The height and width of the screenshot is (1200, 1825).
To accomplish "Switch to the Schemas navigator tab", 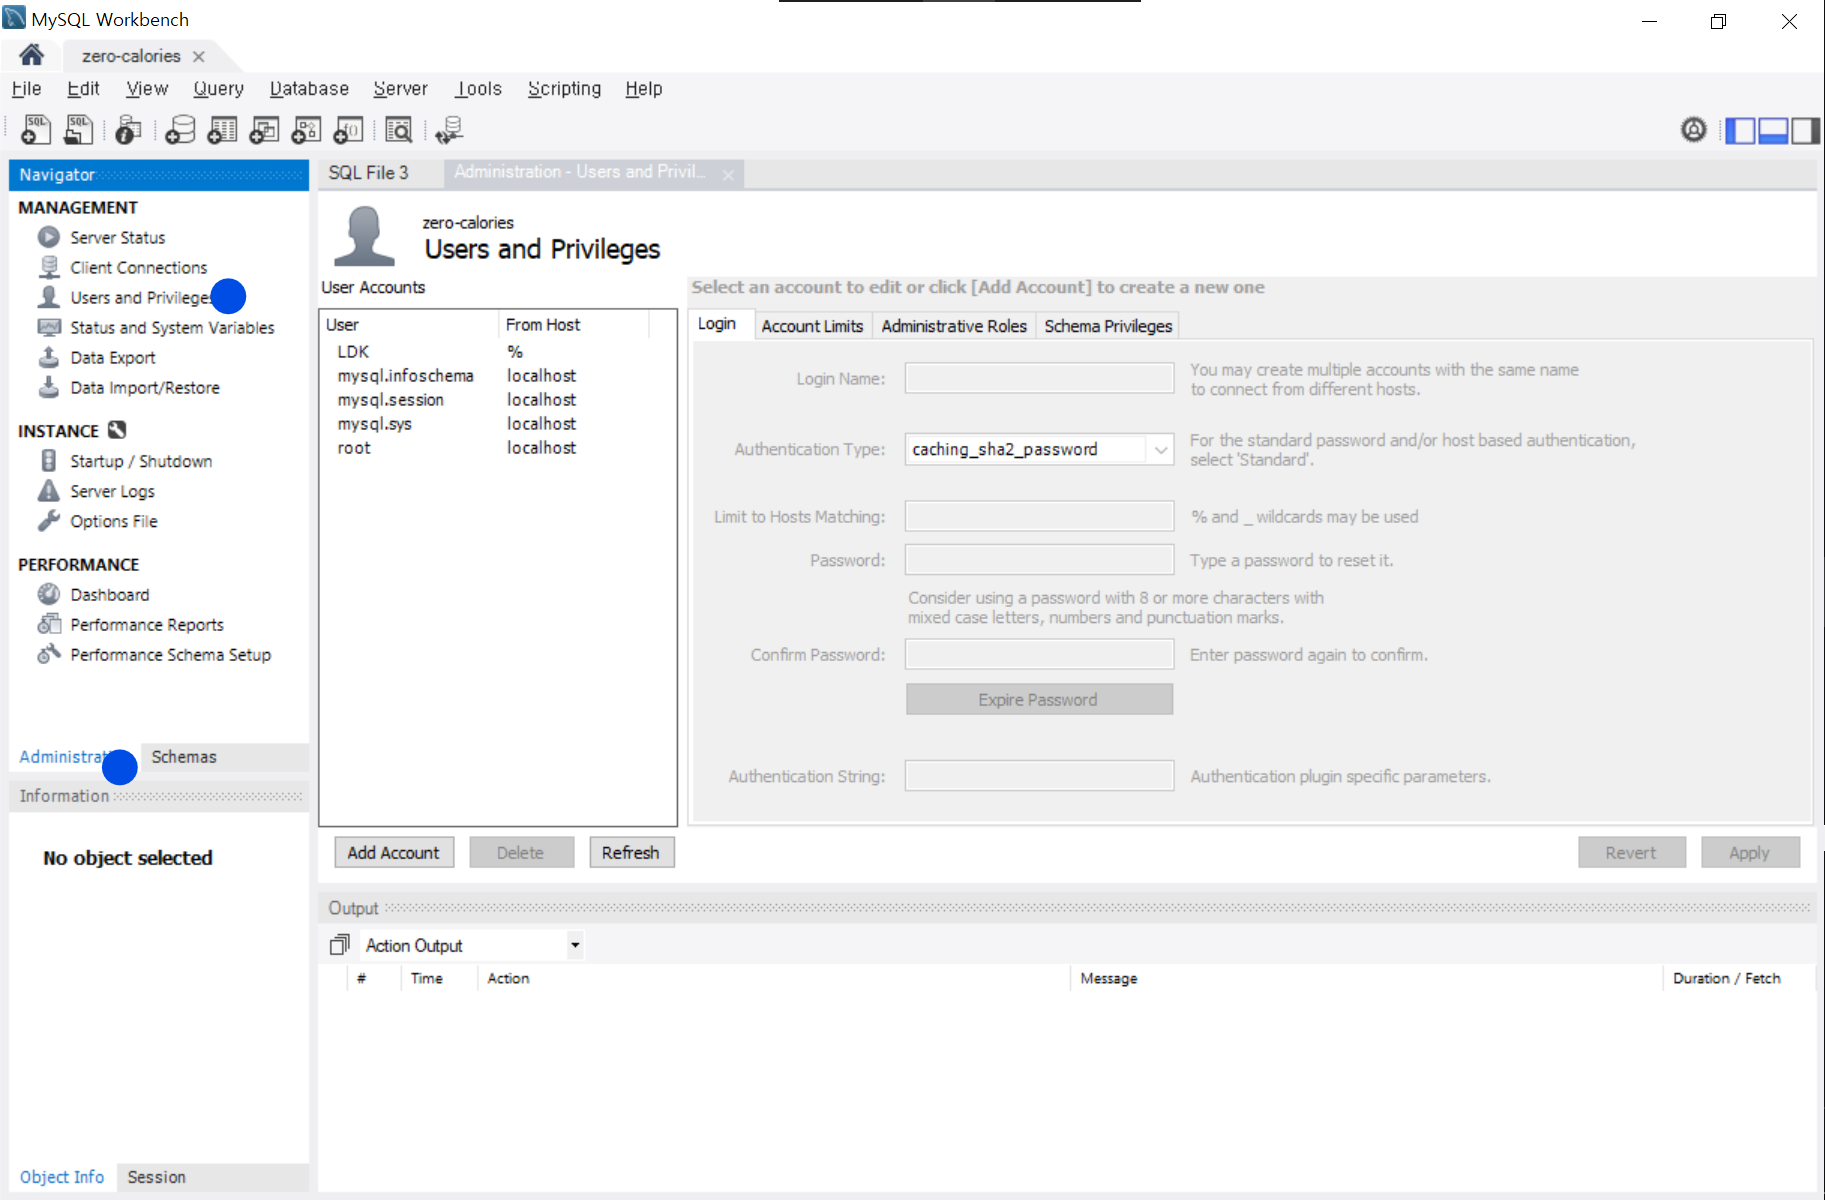I will (184, 757).
